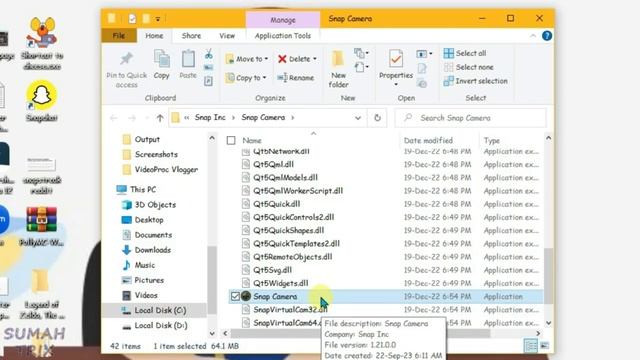Navigate back with the back arrow
This screenshot has height=360, width=640.
pos(113,118)
